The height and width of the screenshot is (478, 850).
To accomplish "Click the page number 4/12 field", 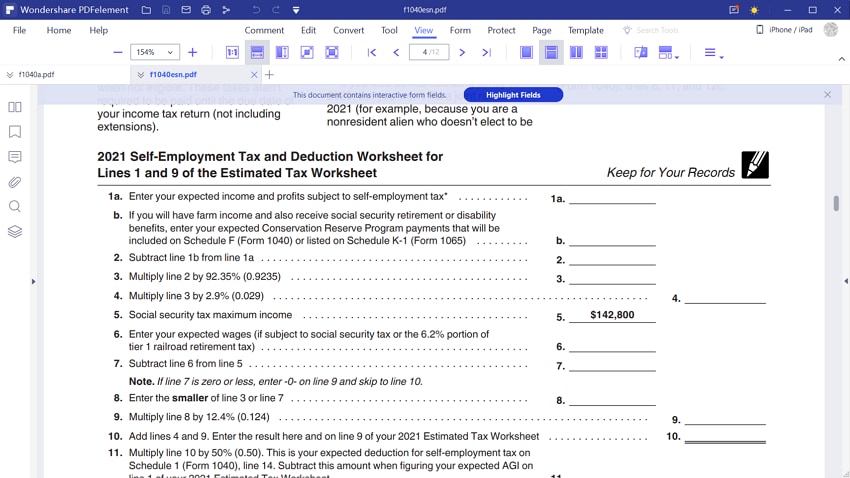I will [429, 53].
